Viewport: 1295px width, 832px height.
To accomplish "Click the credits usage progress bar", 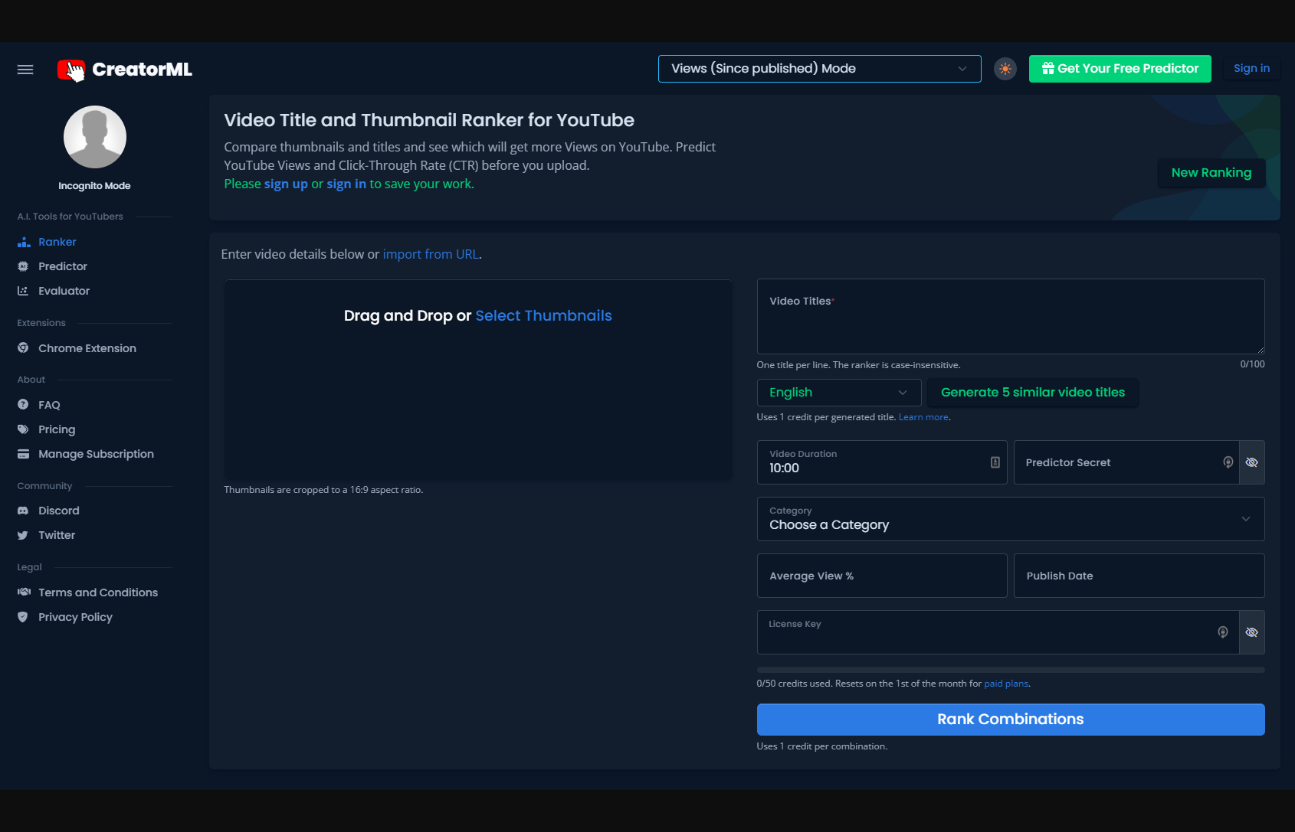I will (x=1010, y=670).
